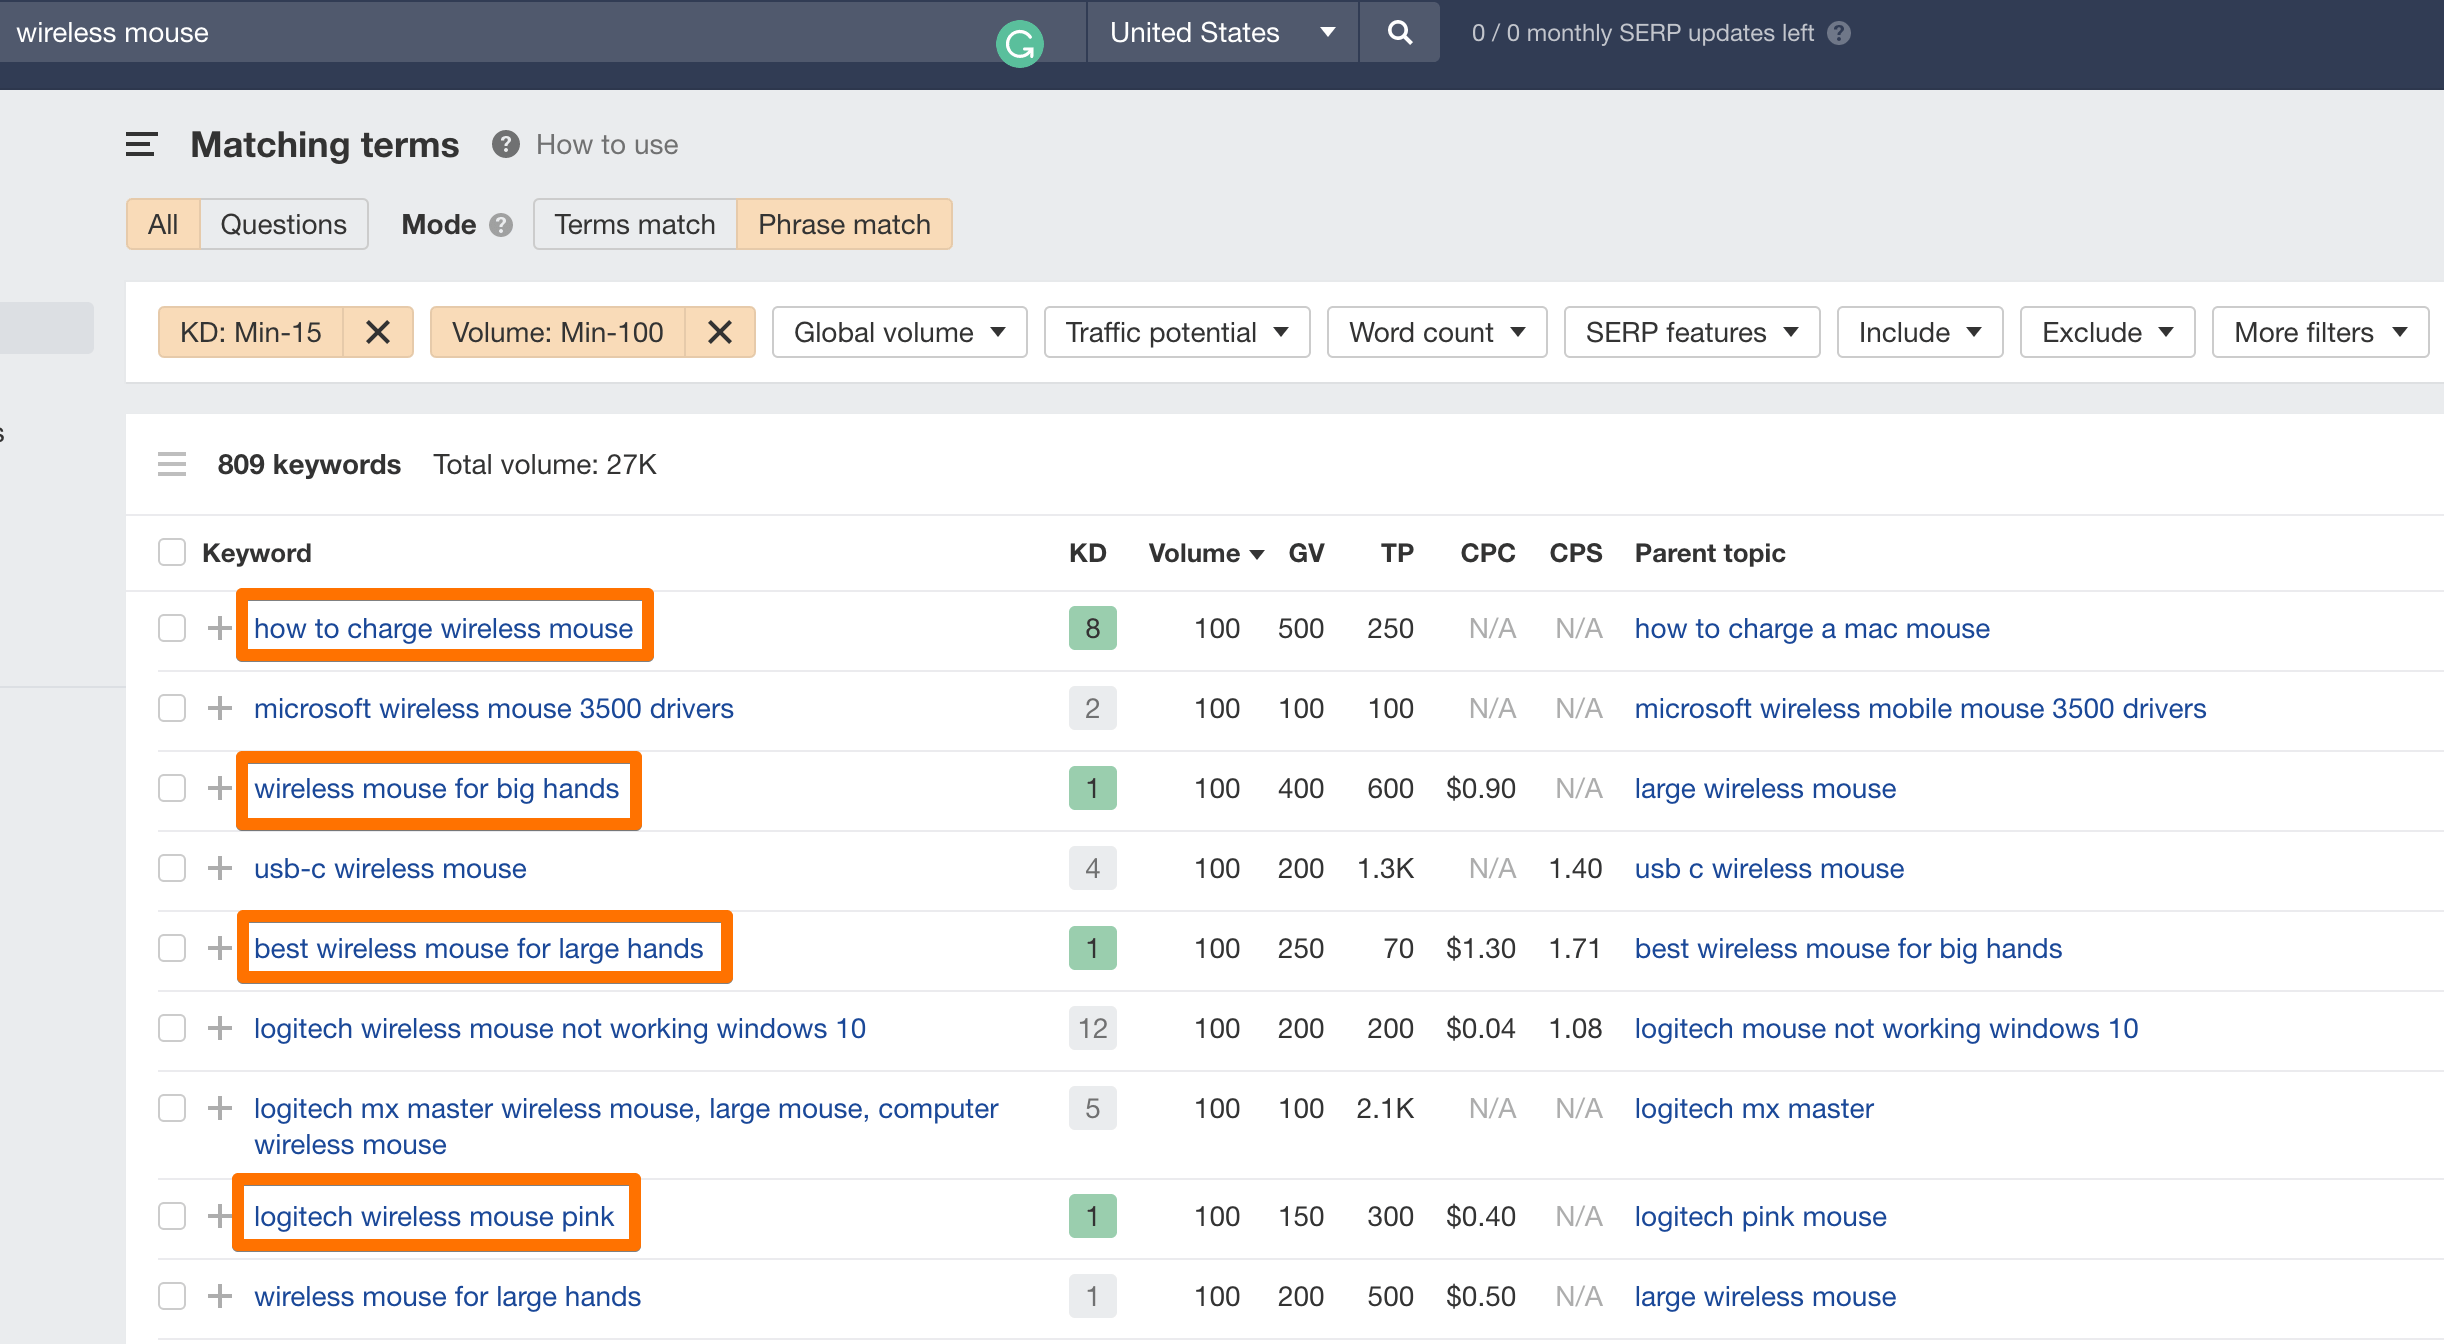Open the United States country dropdown

1222,32
